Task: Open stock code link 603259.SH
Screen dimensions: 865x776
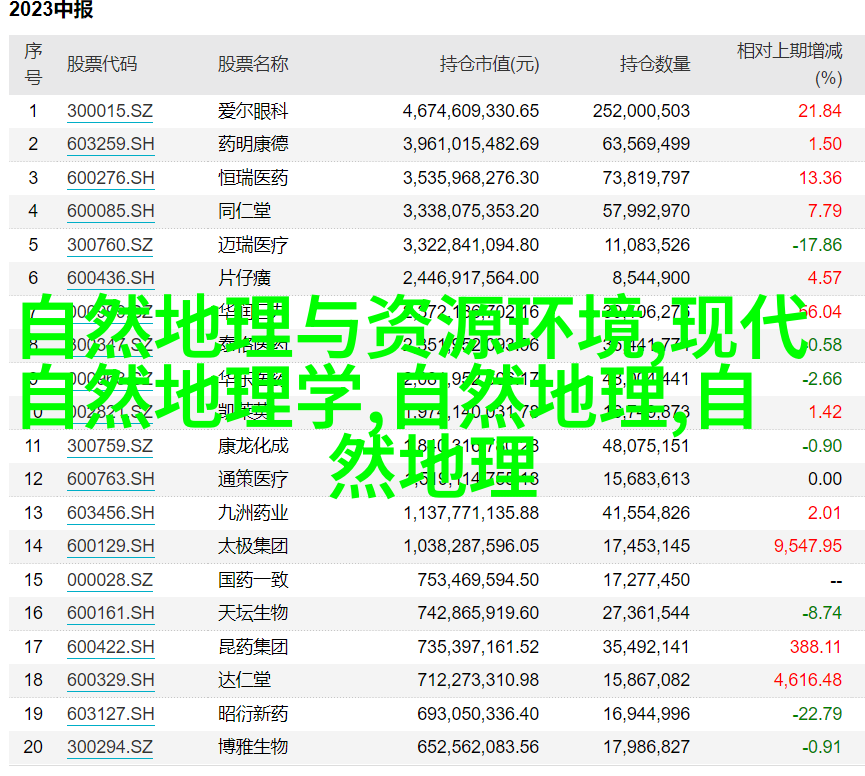Action: click(110, 144)
